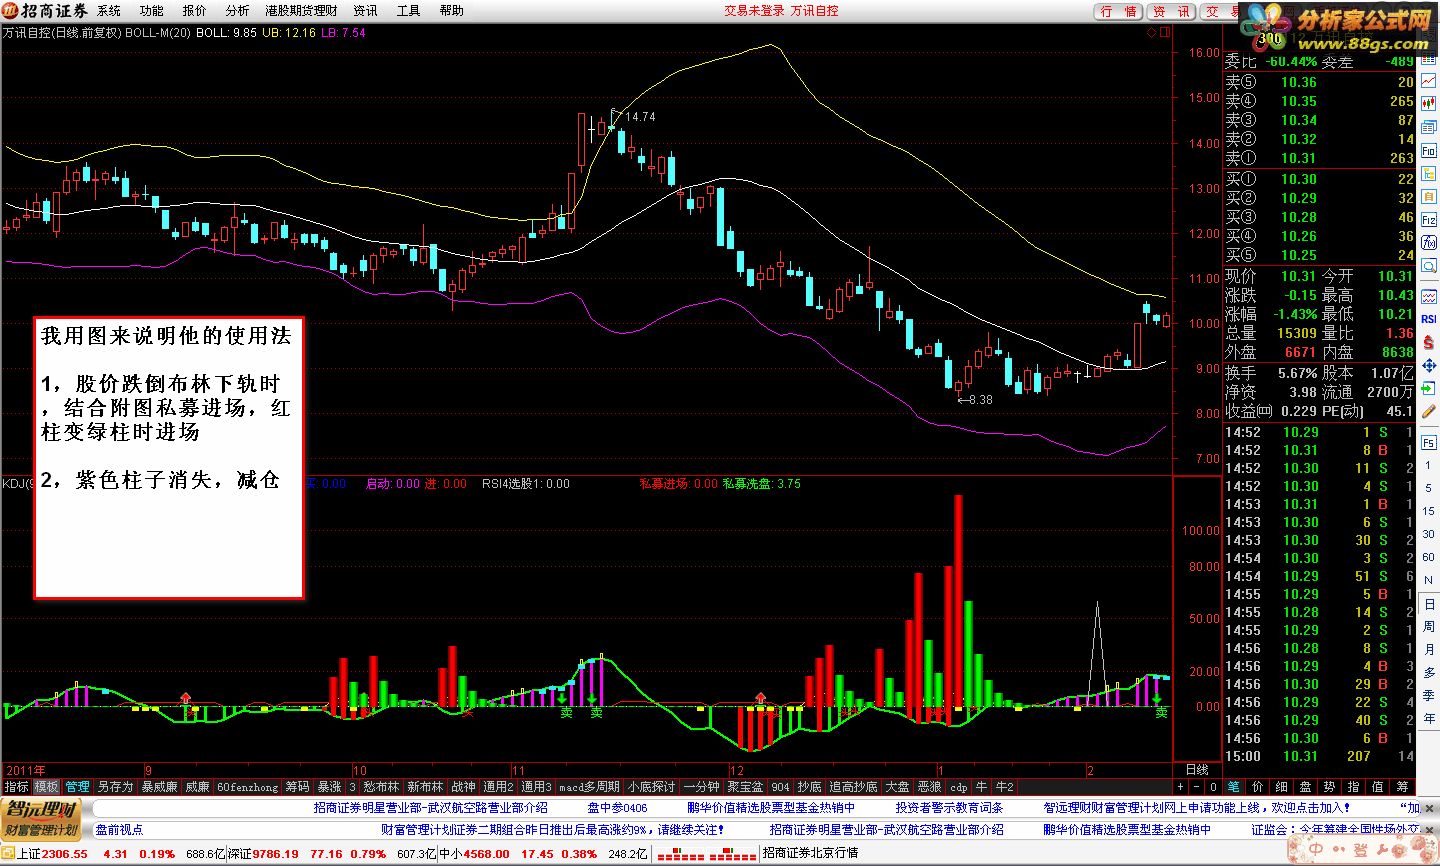This screenshot has height=866, width=1440.
Task: Click the green arrow export icon
Action: coord(1429,388)
